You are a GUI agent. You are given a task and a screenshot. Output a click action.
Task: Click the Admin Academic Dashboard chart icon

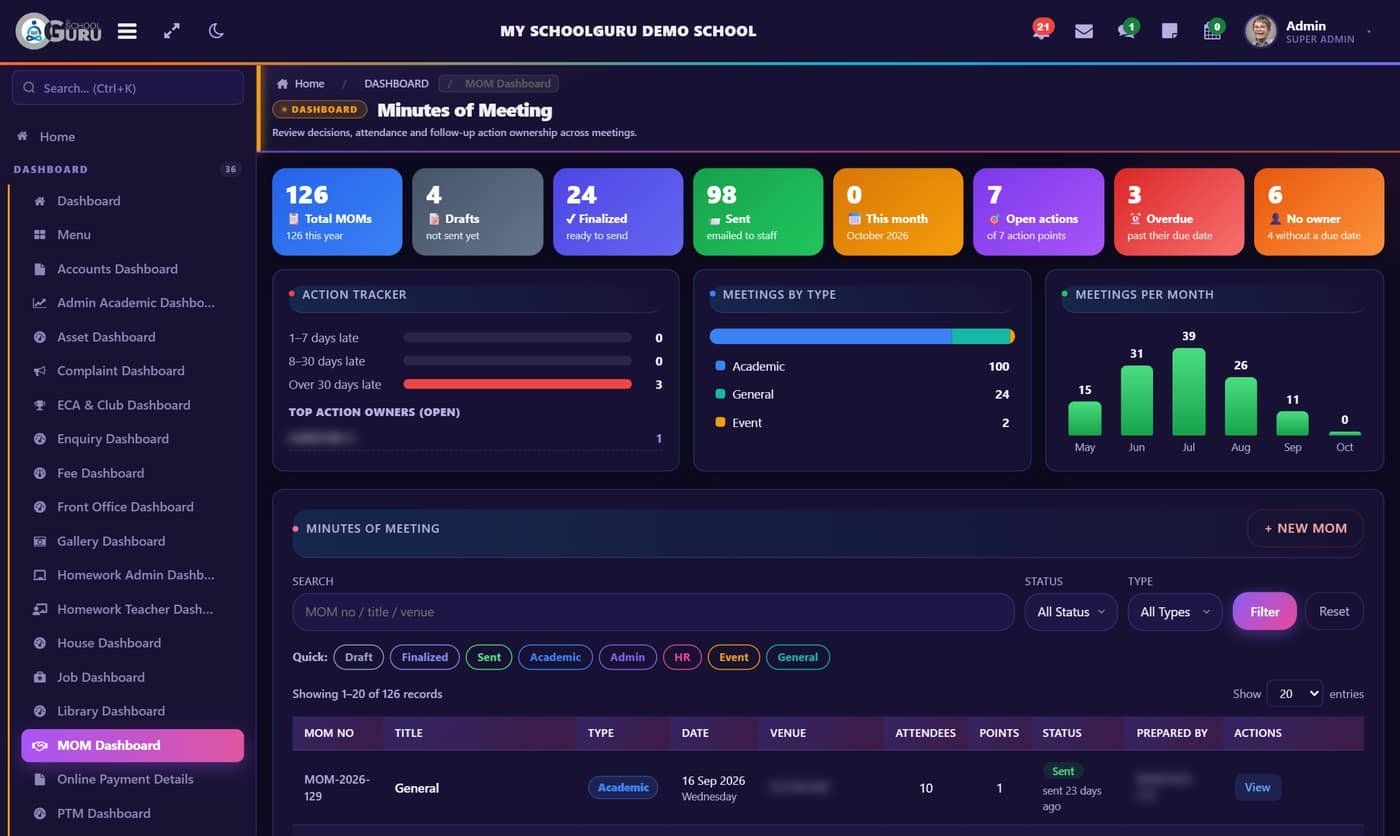[40, 303]
